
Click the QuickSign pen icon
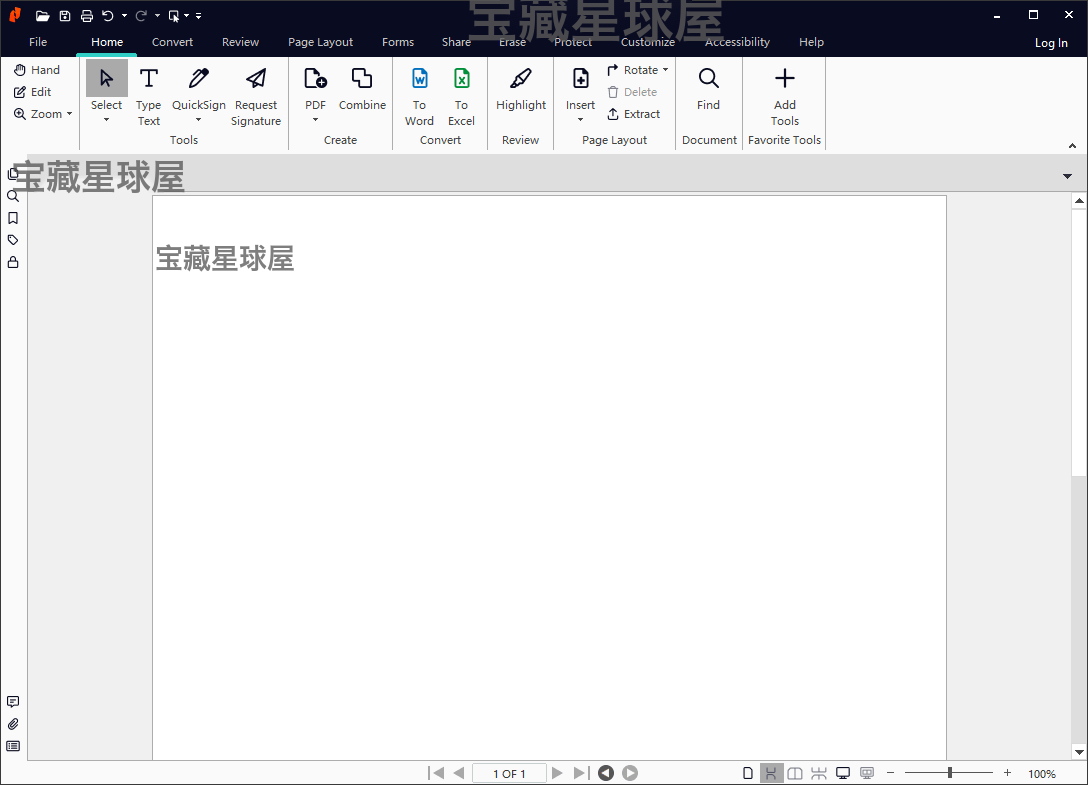[x=198, y=78]
